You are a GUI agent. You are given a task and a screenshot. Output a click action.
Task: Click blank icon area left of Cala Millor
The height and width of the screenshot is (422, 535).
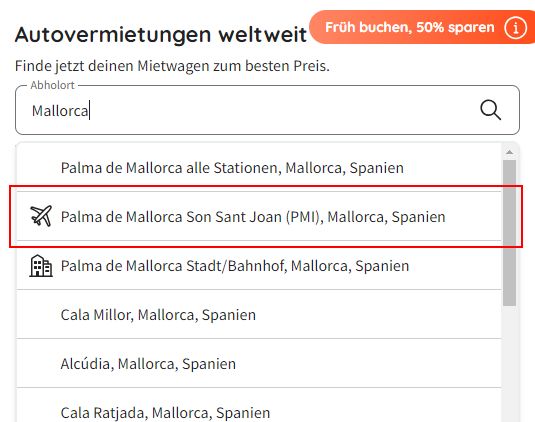click(41, 315)
